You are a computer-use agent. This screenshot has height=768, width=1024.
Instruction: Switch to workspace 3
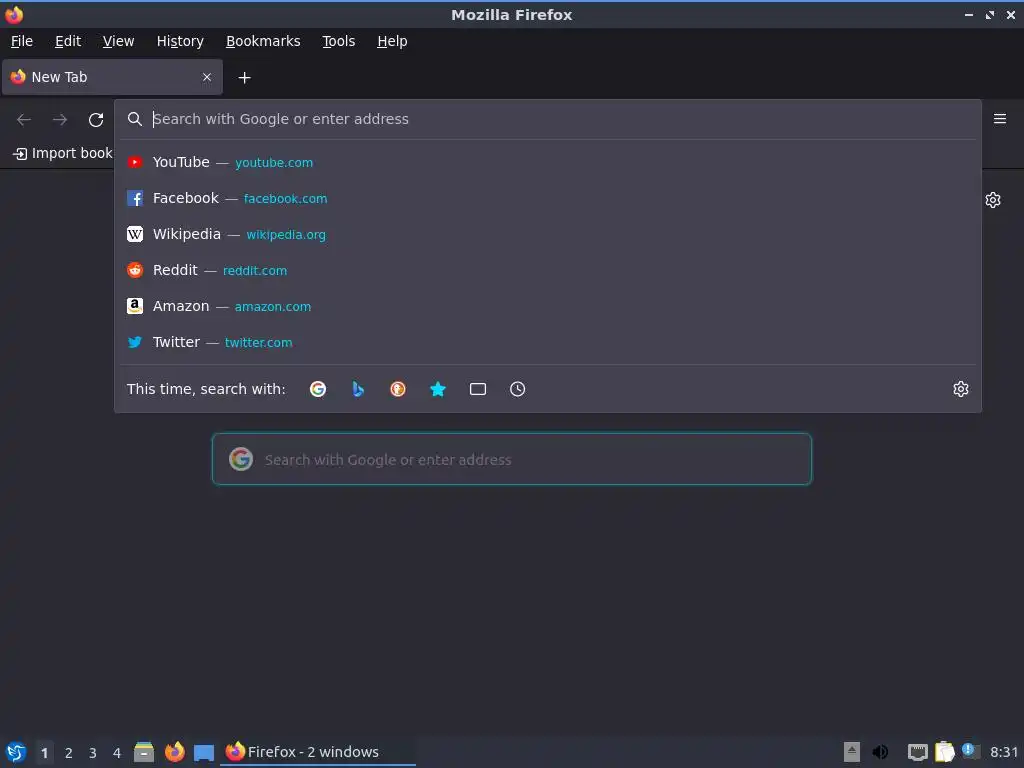tap(93, 753)
